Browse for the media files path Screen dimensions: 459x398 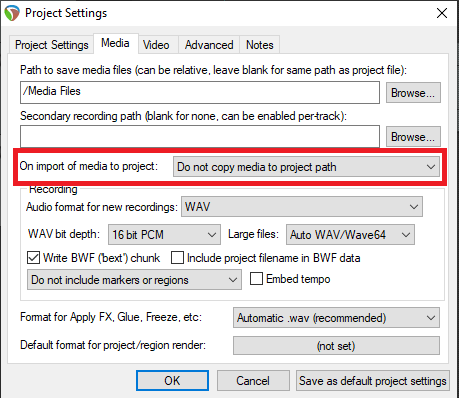point(413,93)
